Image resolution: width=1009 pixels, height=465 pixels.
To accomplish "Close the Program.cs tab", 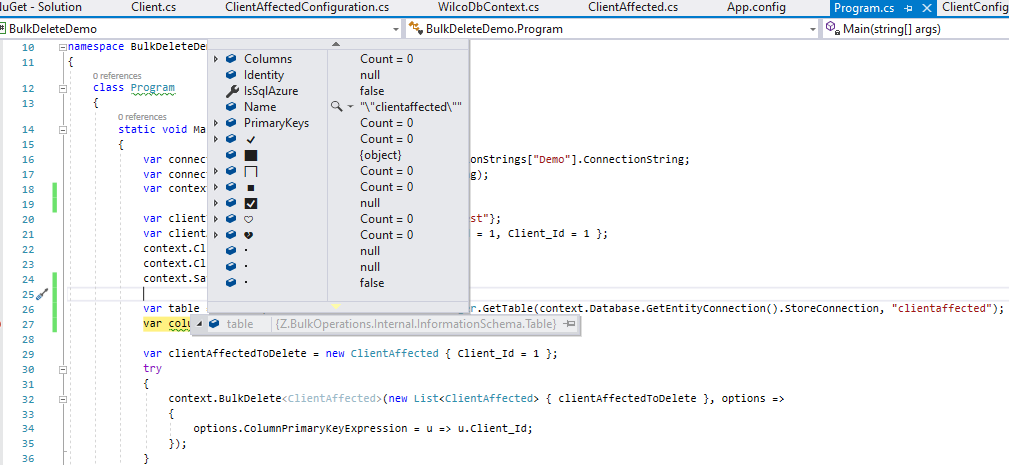I will (x=927, y=8).
